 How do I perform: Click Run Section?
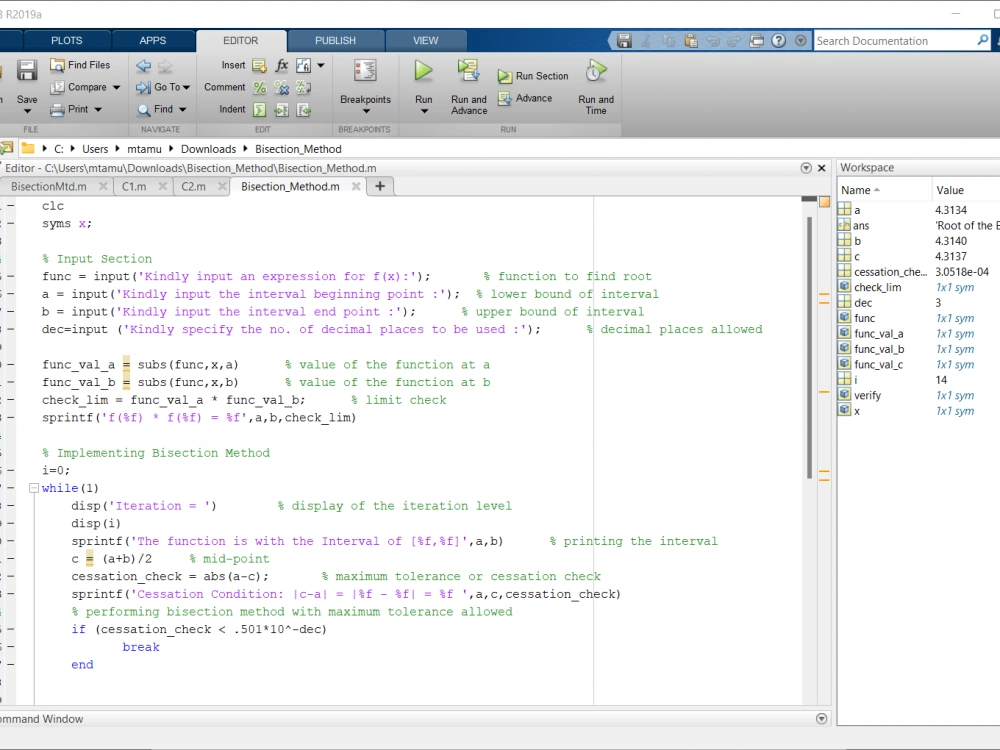pos(533,76)
